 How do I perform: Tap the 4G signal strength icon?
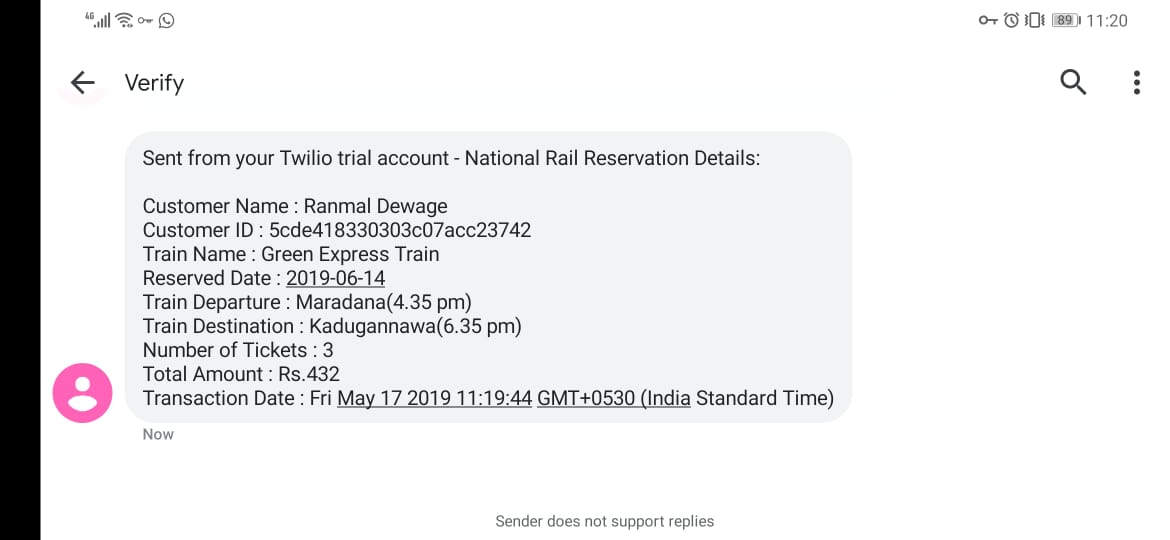tap(98, 20)
